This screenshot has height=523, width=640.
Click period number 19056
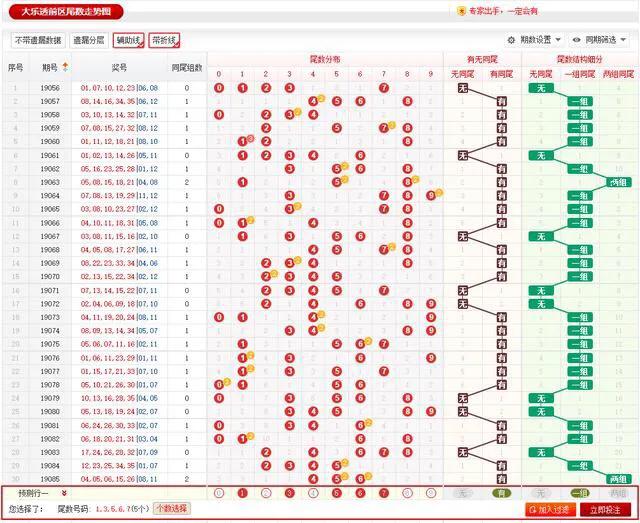coord(50,88)
